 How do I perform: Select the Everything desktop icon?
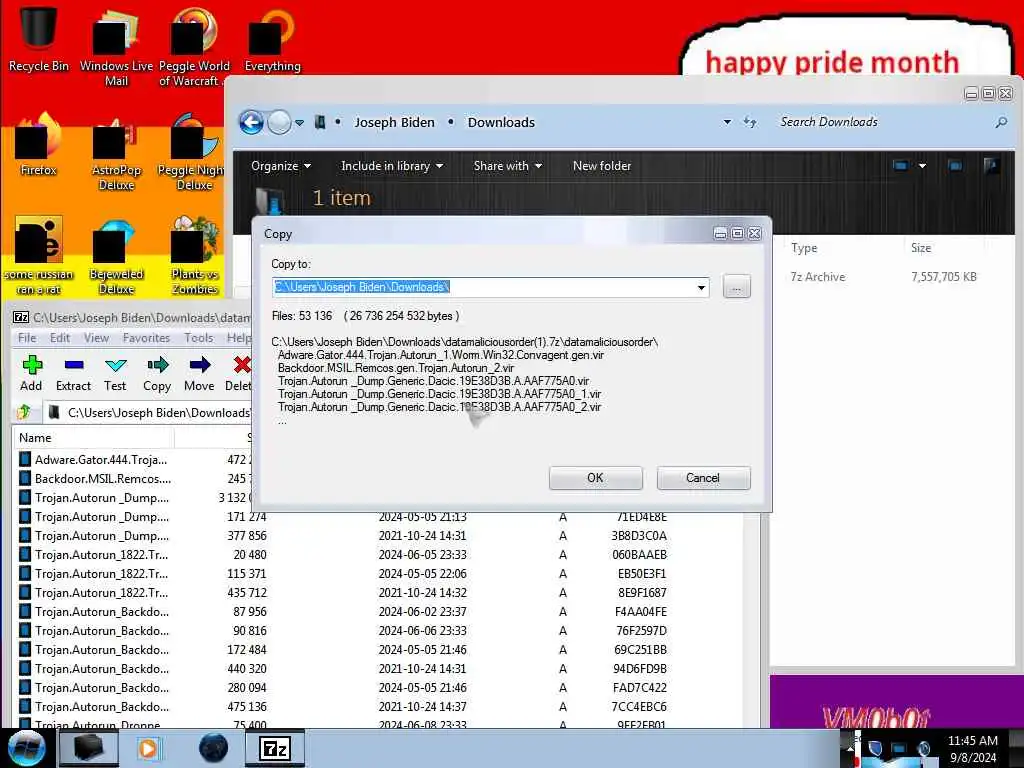click(272, 39)
